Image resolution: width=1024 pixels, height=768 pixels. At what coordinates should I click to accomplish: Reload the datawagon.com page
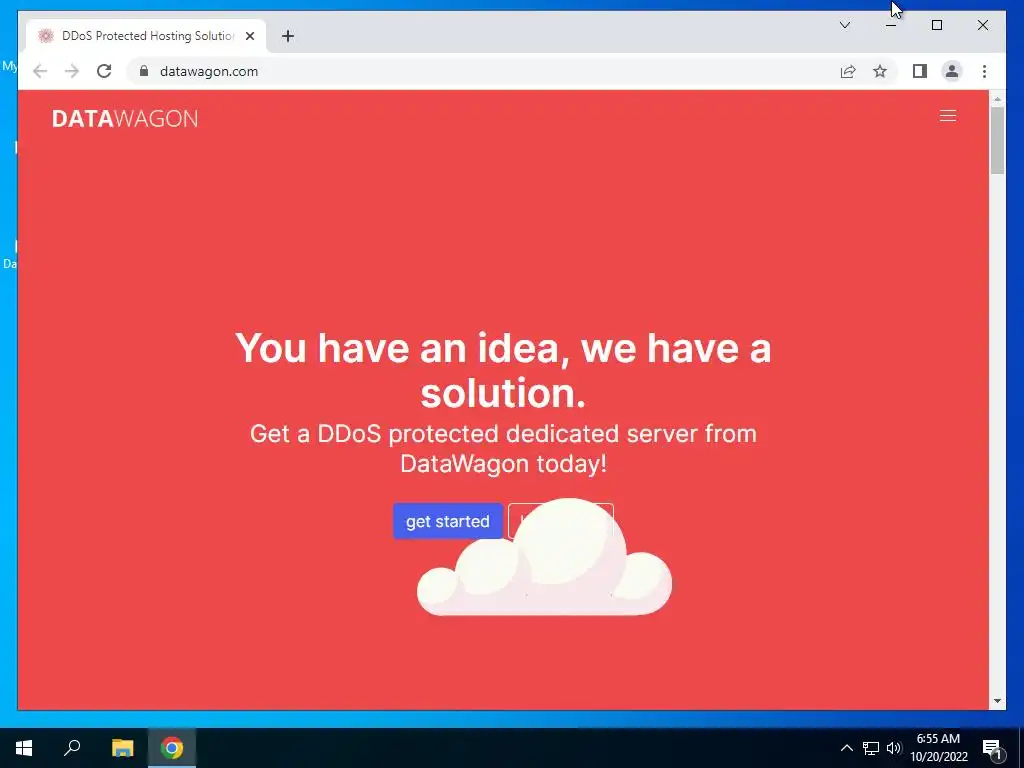104,71
